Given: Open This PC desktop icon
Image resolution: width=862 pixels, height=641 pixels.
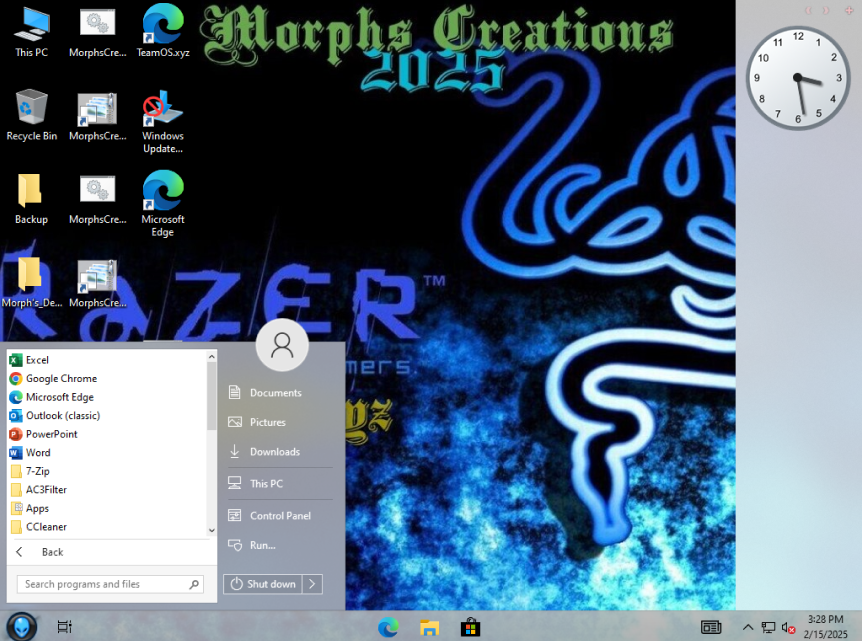Looking at the screenshot, I should point(31,32).
